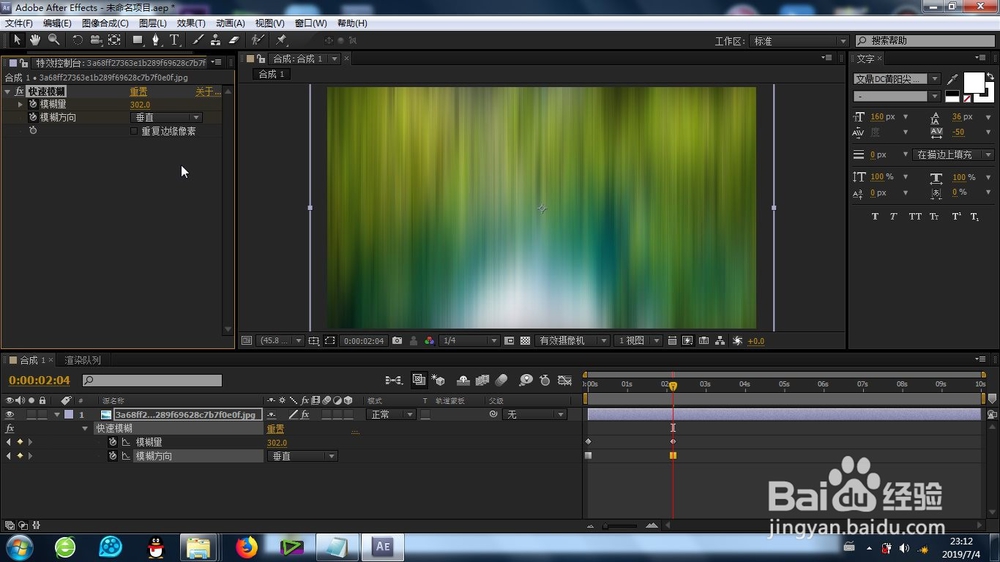The image size is (1000, 562).
Task: Toggle the 模糊方向 stopwatch in the timeline
Action: (x=113, y=456)
